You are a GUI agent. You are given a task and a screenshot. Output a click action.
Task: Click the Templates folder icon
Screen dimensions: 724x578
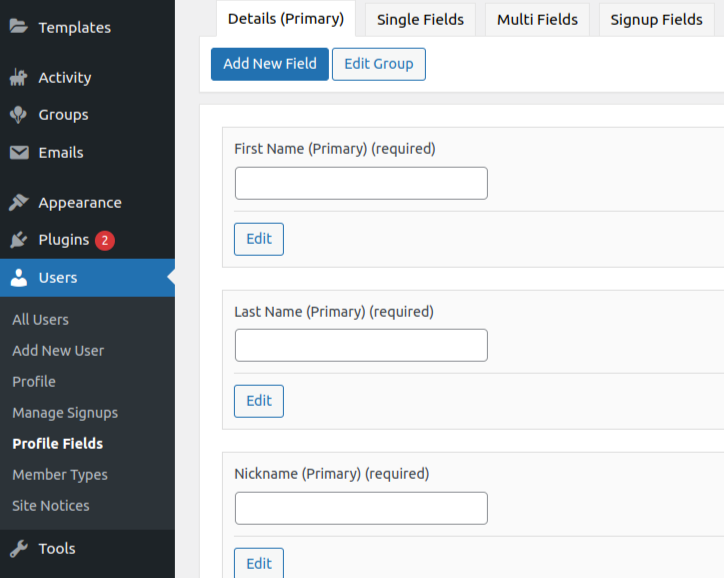pos(19,27)
